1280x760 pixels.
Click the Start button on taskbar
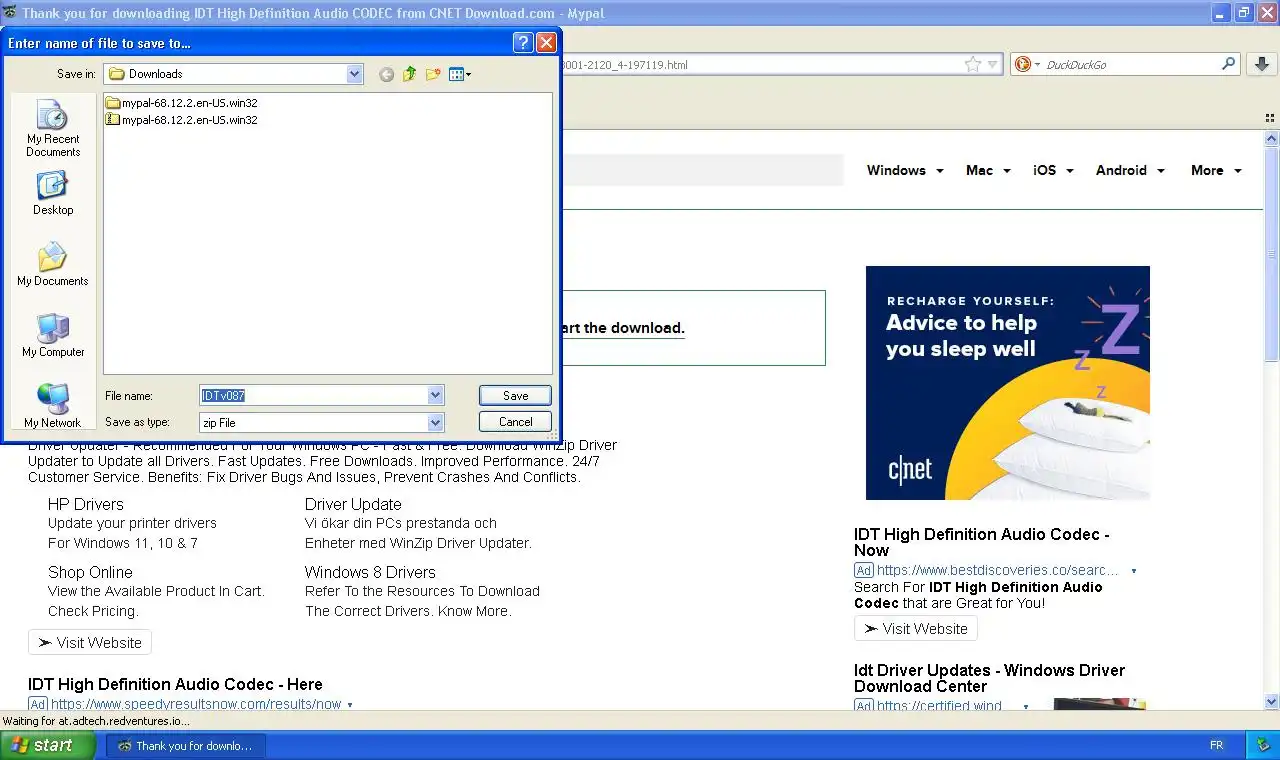click(x=48, y=745)
